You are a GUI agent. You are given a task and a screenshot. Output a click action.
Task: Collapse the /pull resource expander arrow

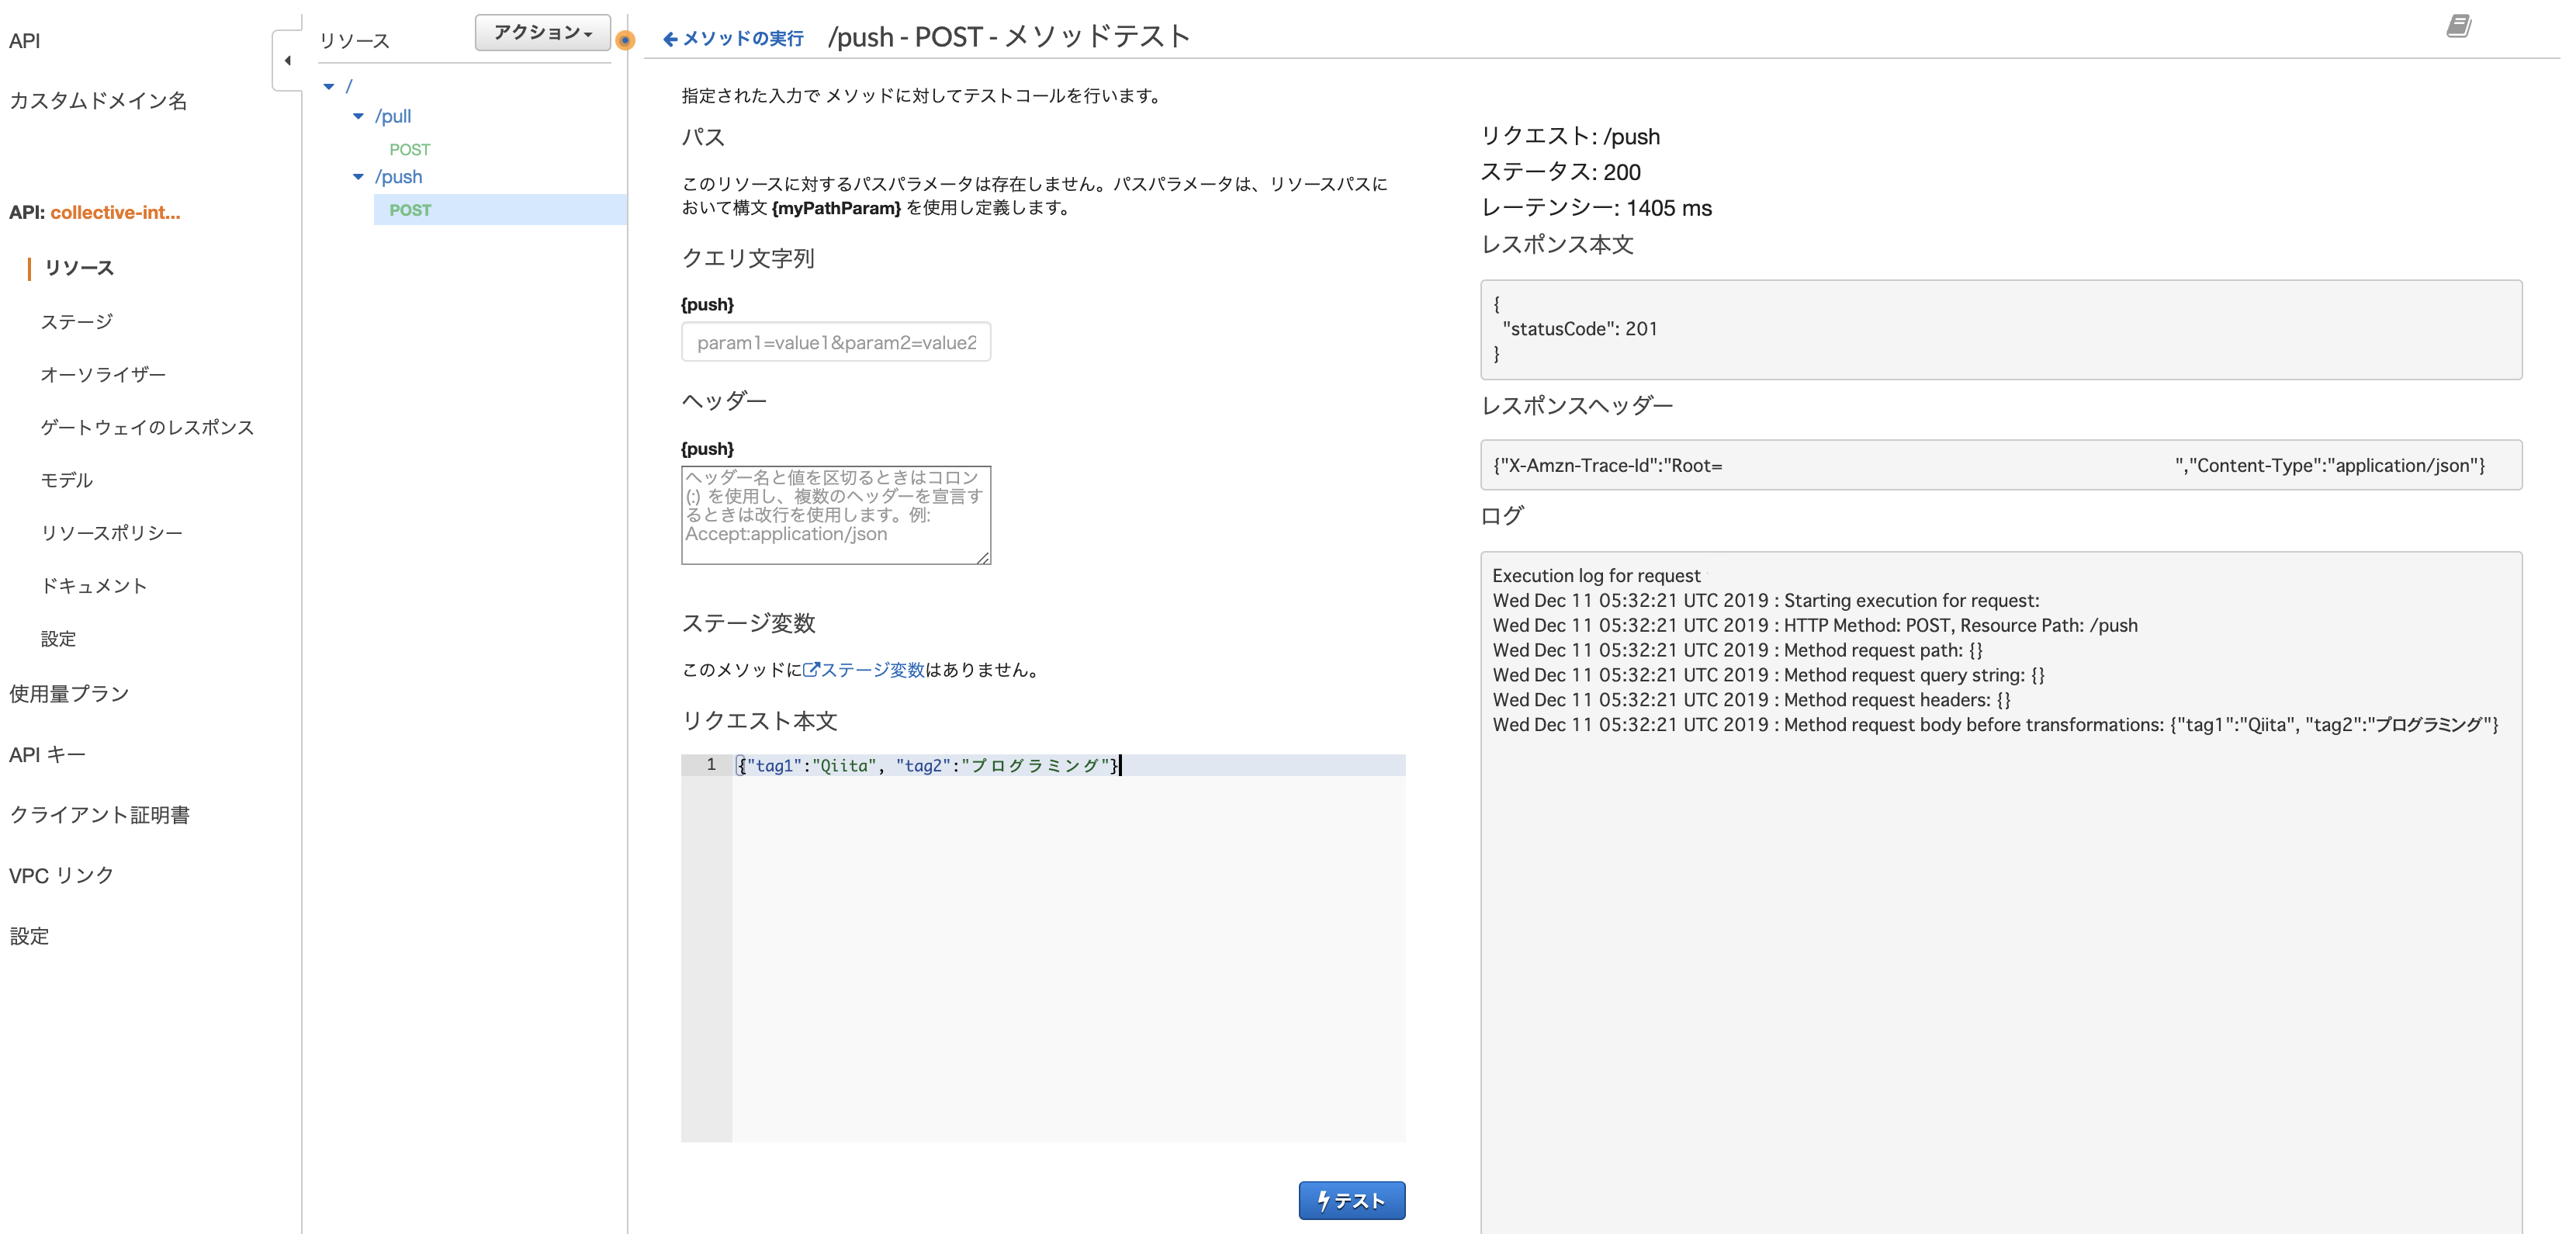[x=358, y=117]
